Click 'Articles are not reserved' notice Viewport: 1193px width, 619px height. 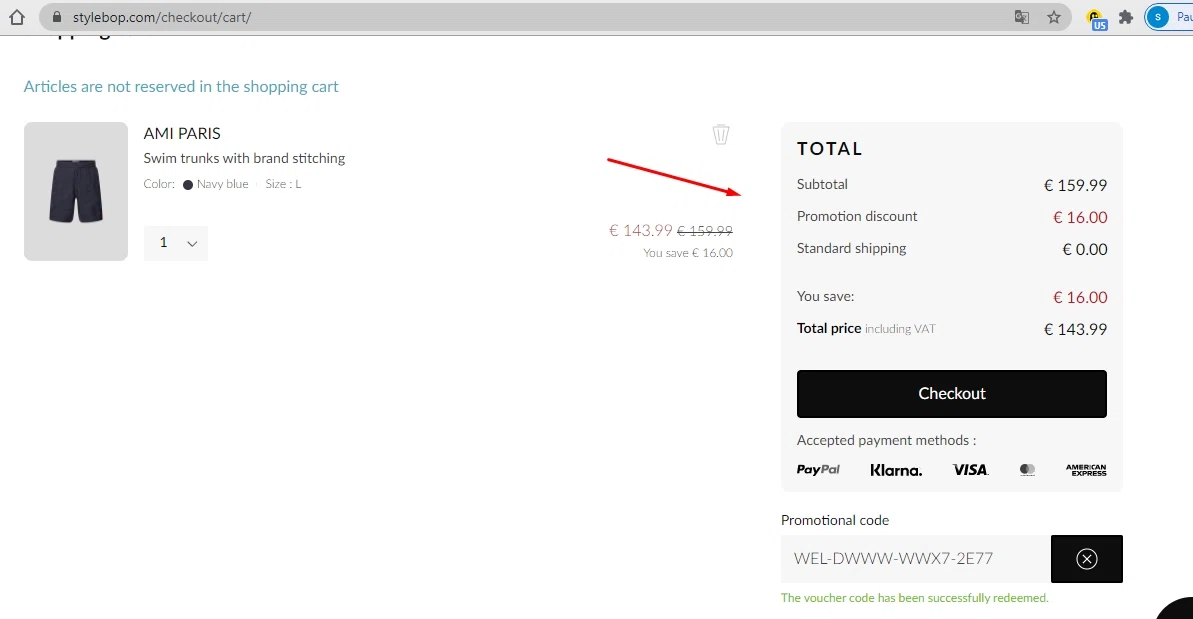181,87
